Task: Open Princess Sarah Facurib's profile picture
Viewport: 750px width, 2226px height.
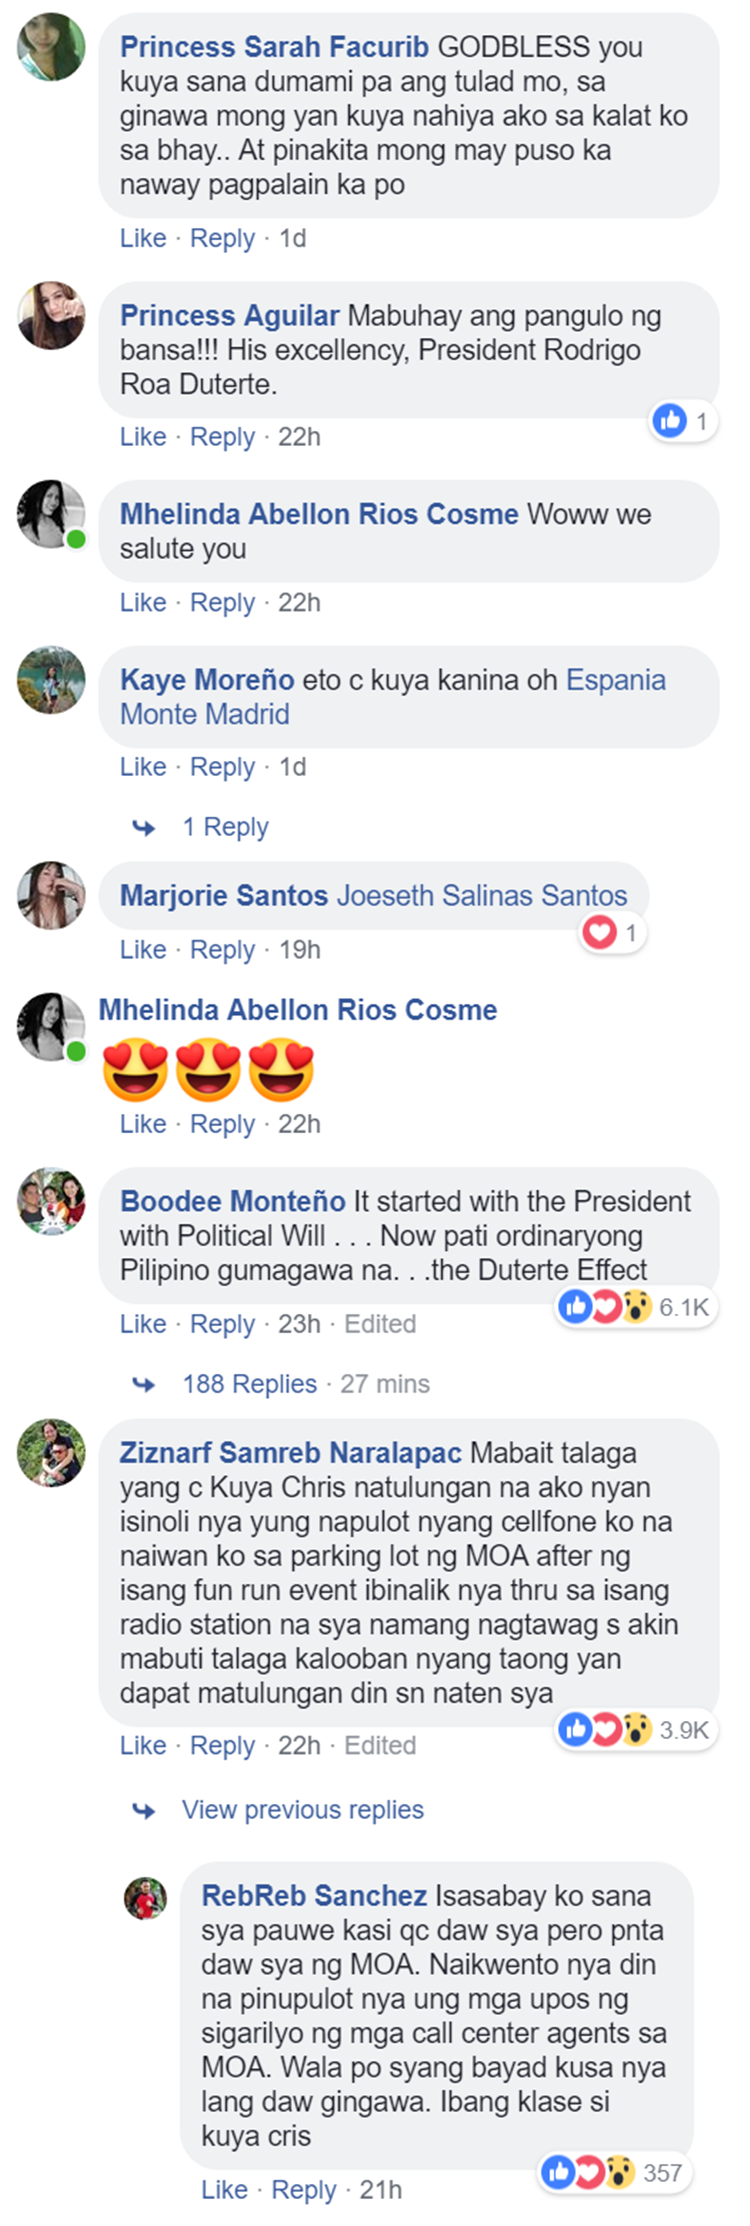Action: [x=51, y=47]
